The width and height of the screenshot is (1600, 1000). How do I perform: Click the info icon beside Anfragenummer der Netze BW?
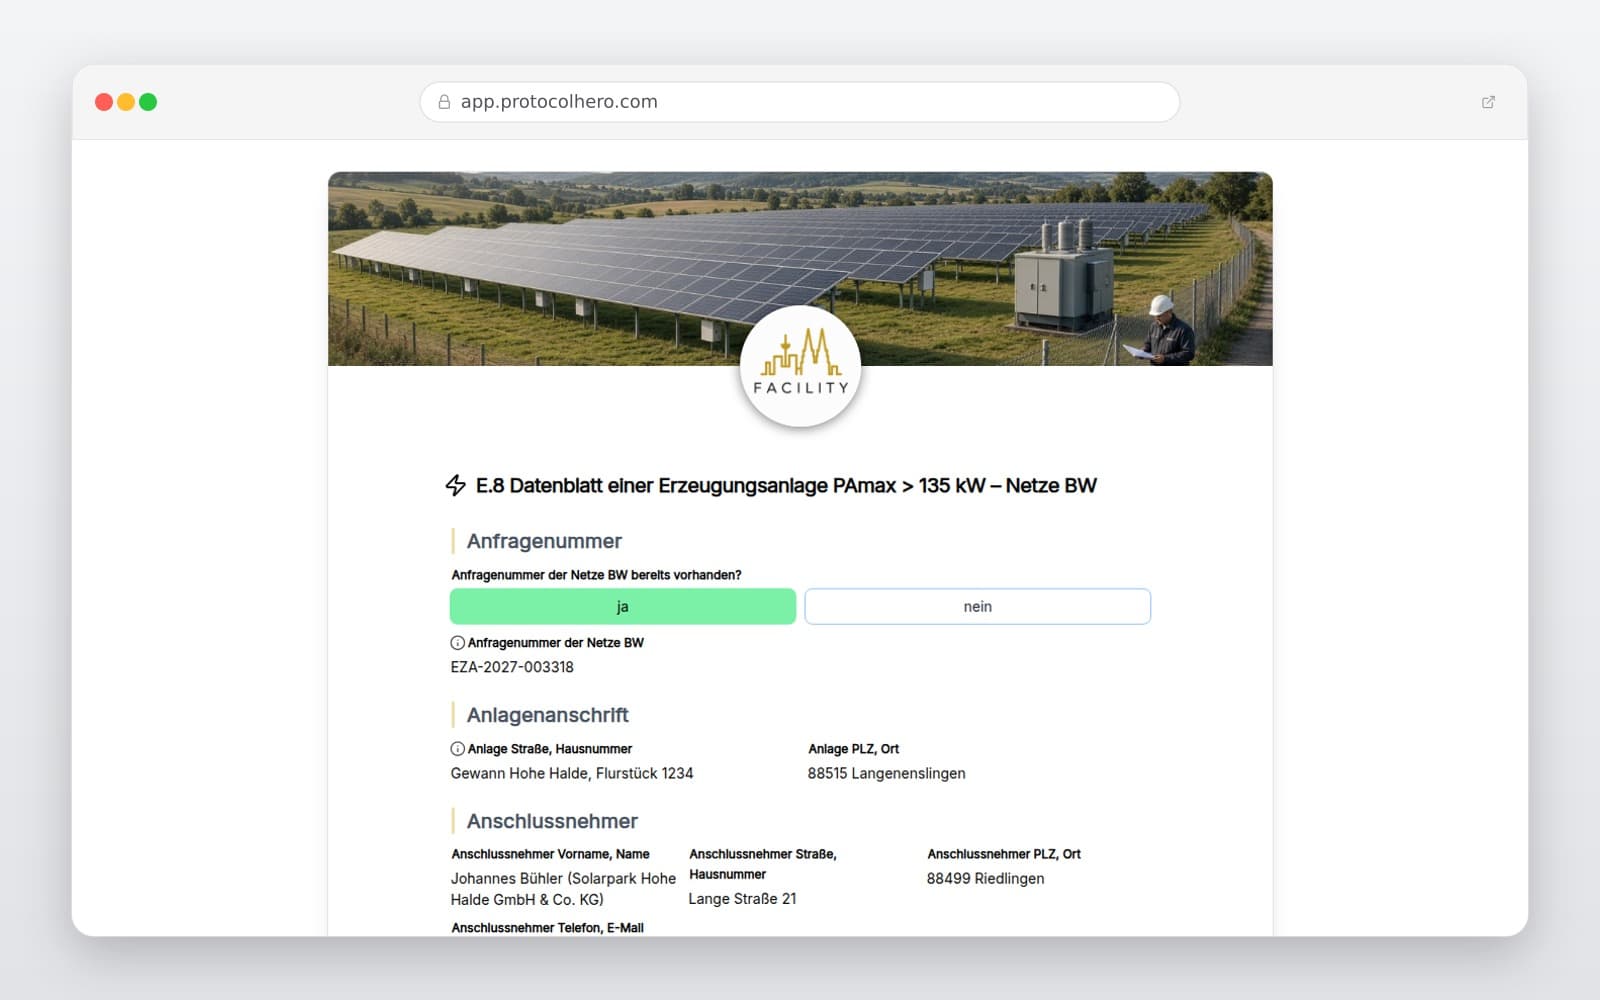(x=457, y=643)
